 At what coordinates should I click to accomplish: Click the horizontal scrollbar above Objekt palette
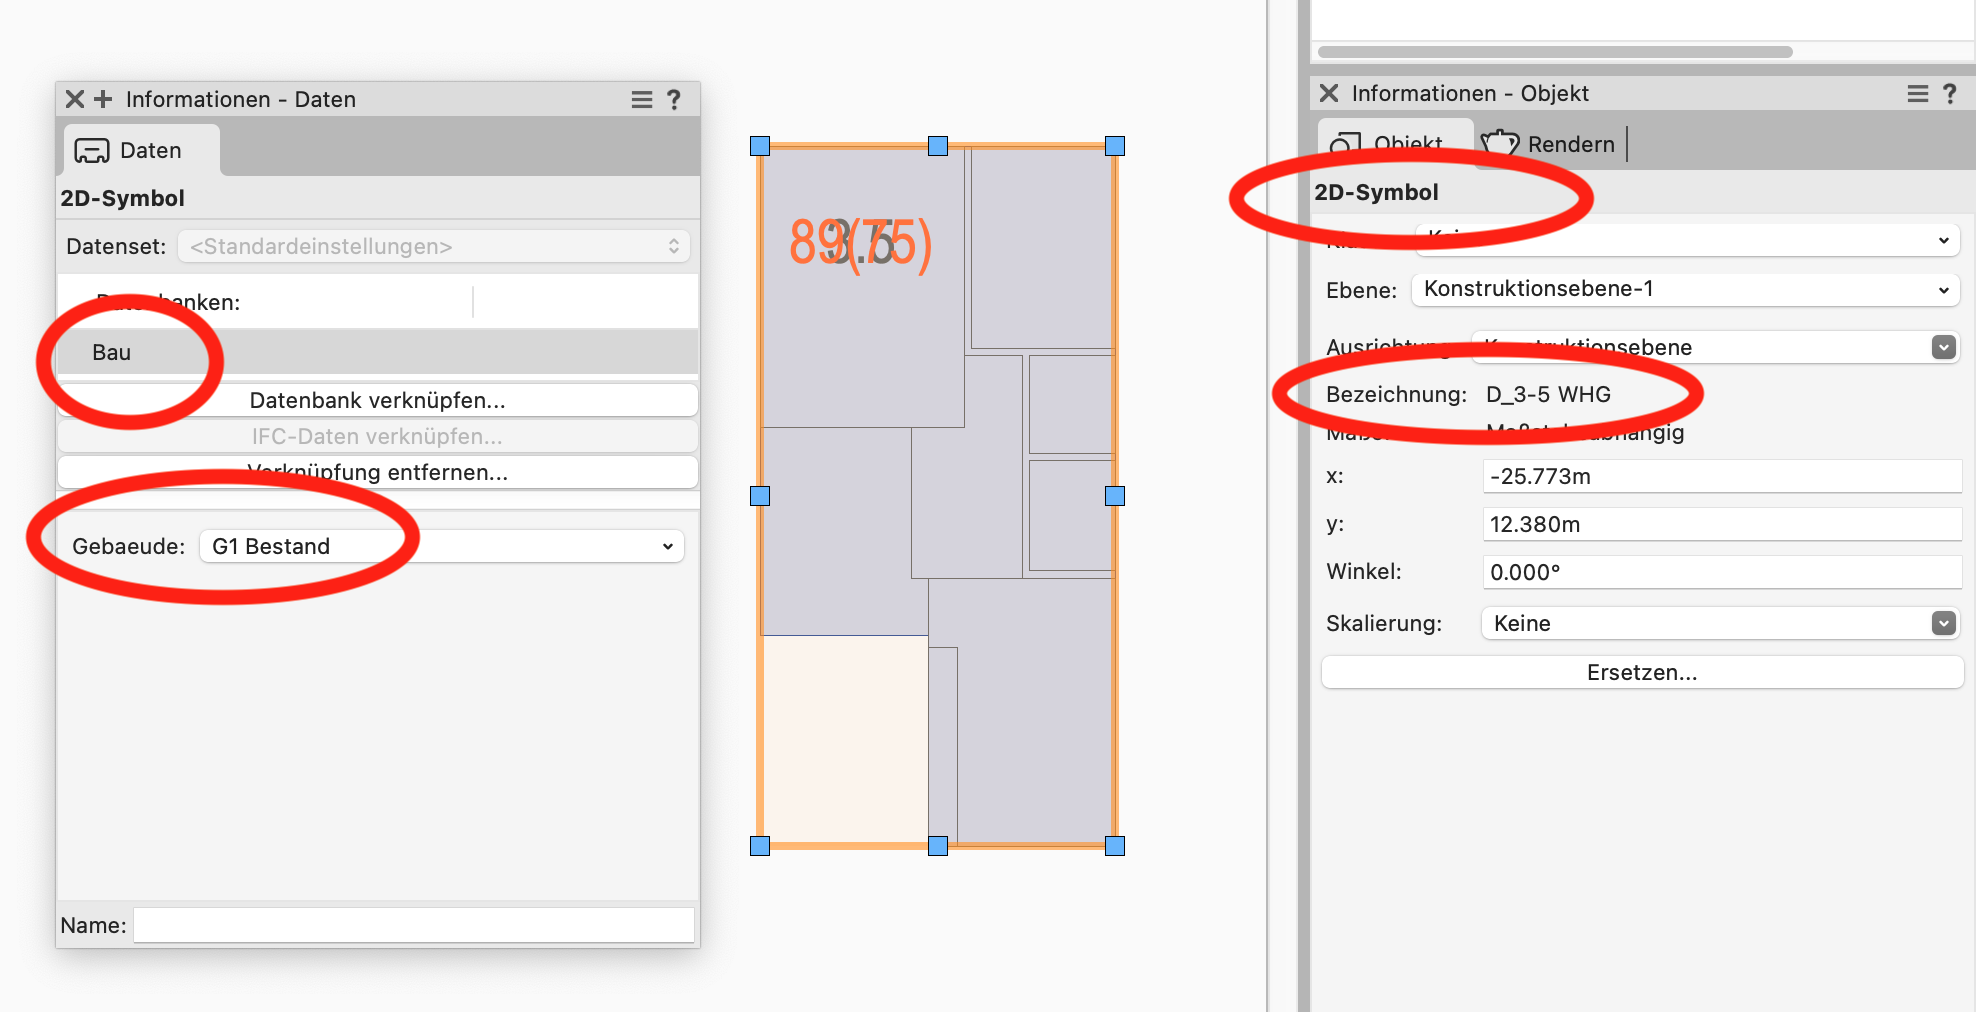coord(1555,51)
